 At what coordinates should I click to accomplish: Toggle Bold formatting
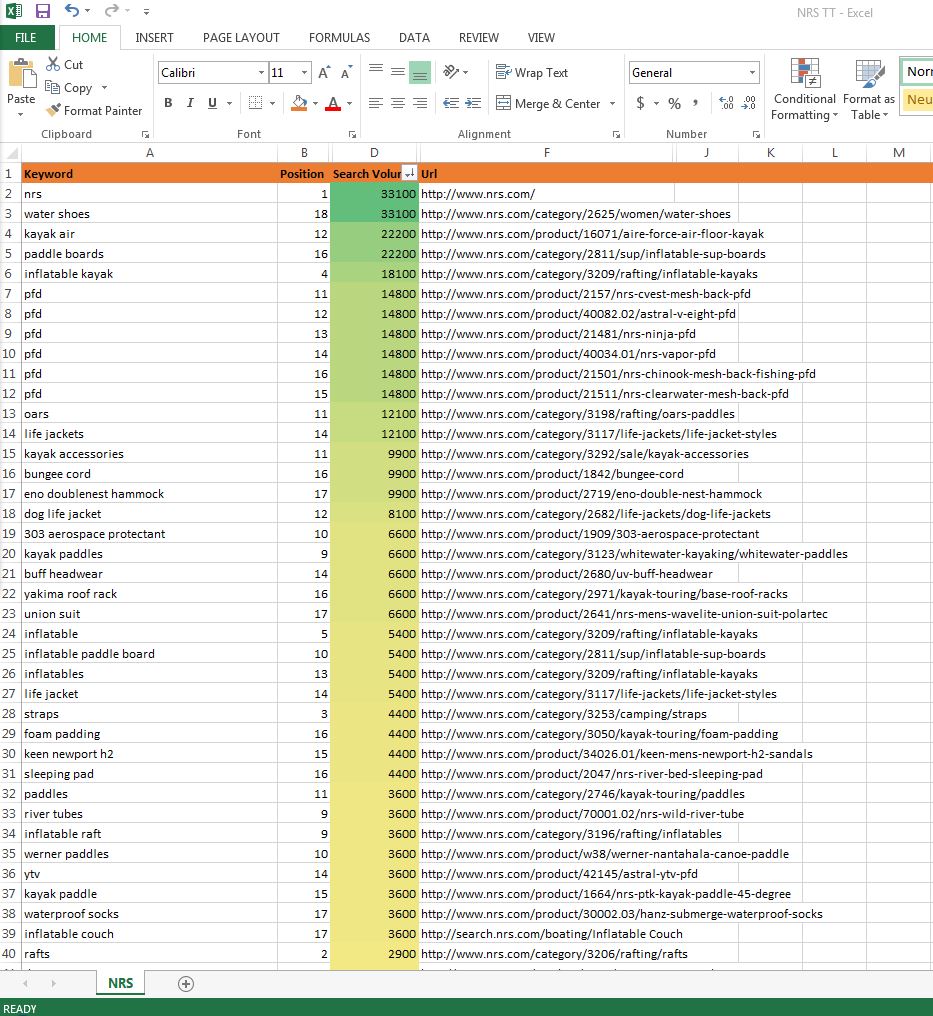(x=168, y=104)
